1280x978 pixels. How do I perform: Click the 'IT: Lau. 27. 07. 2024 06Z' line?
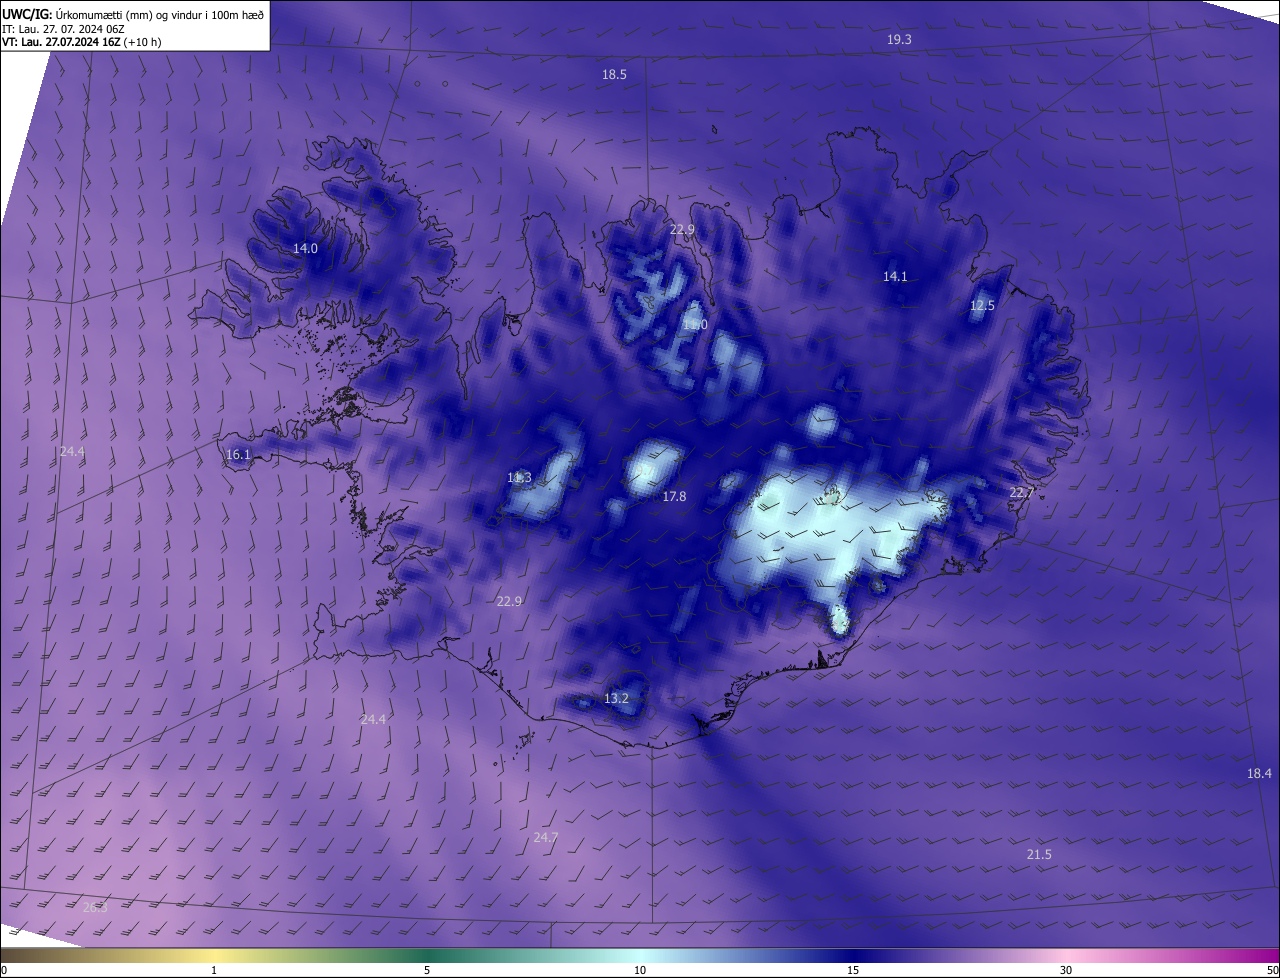click(63, 28)
